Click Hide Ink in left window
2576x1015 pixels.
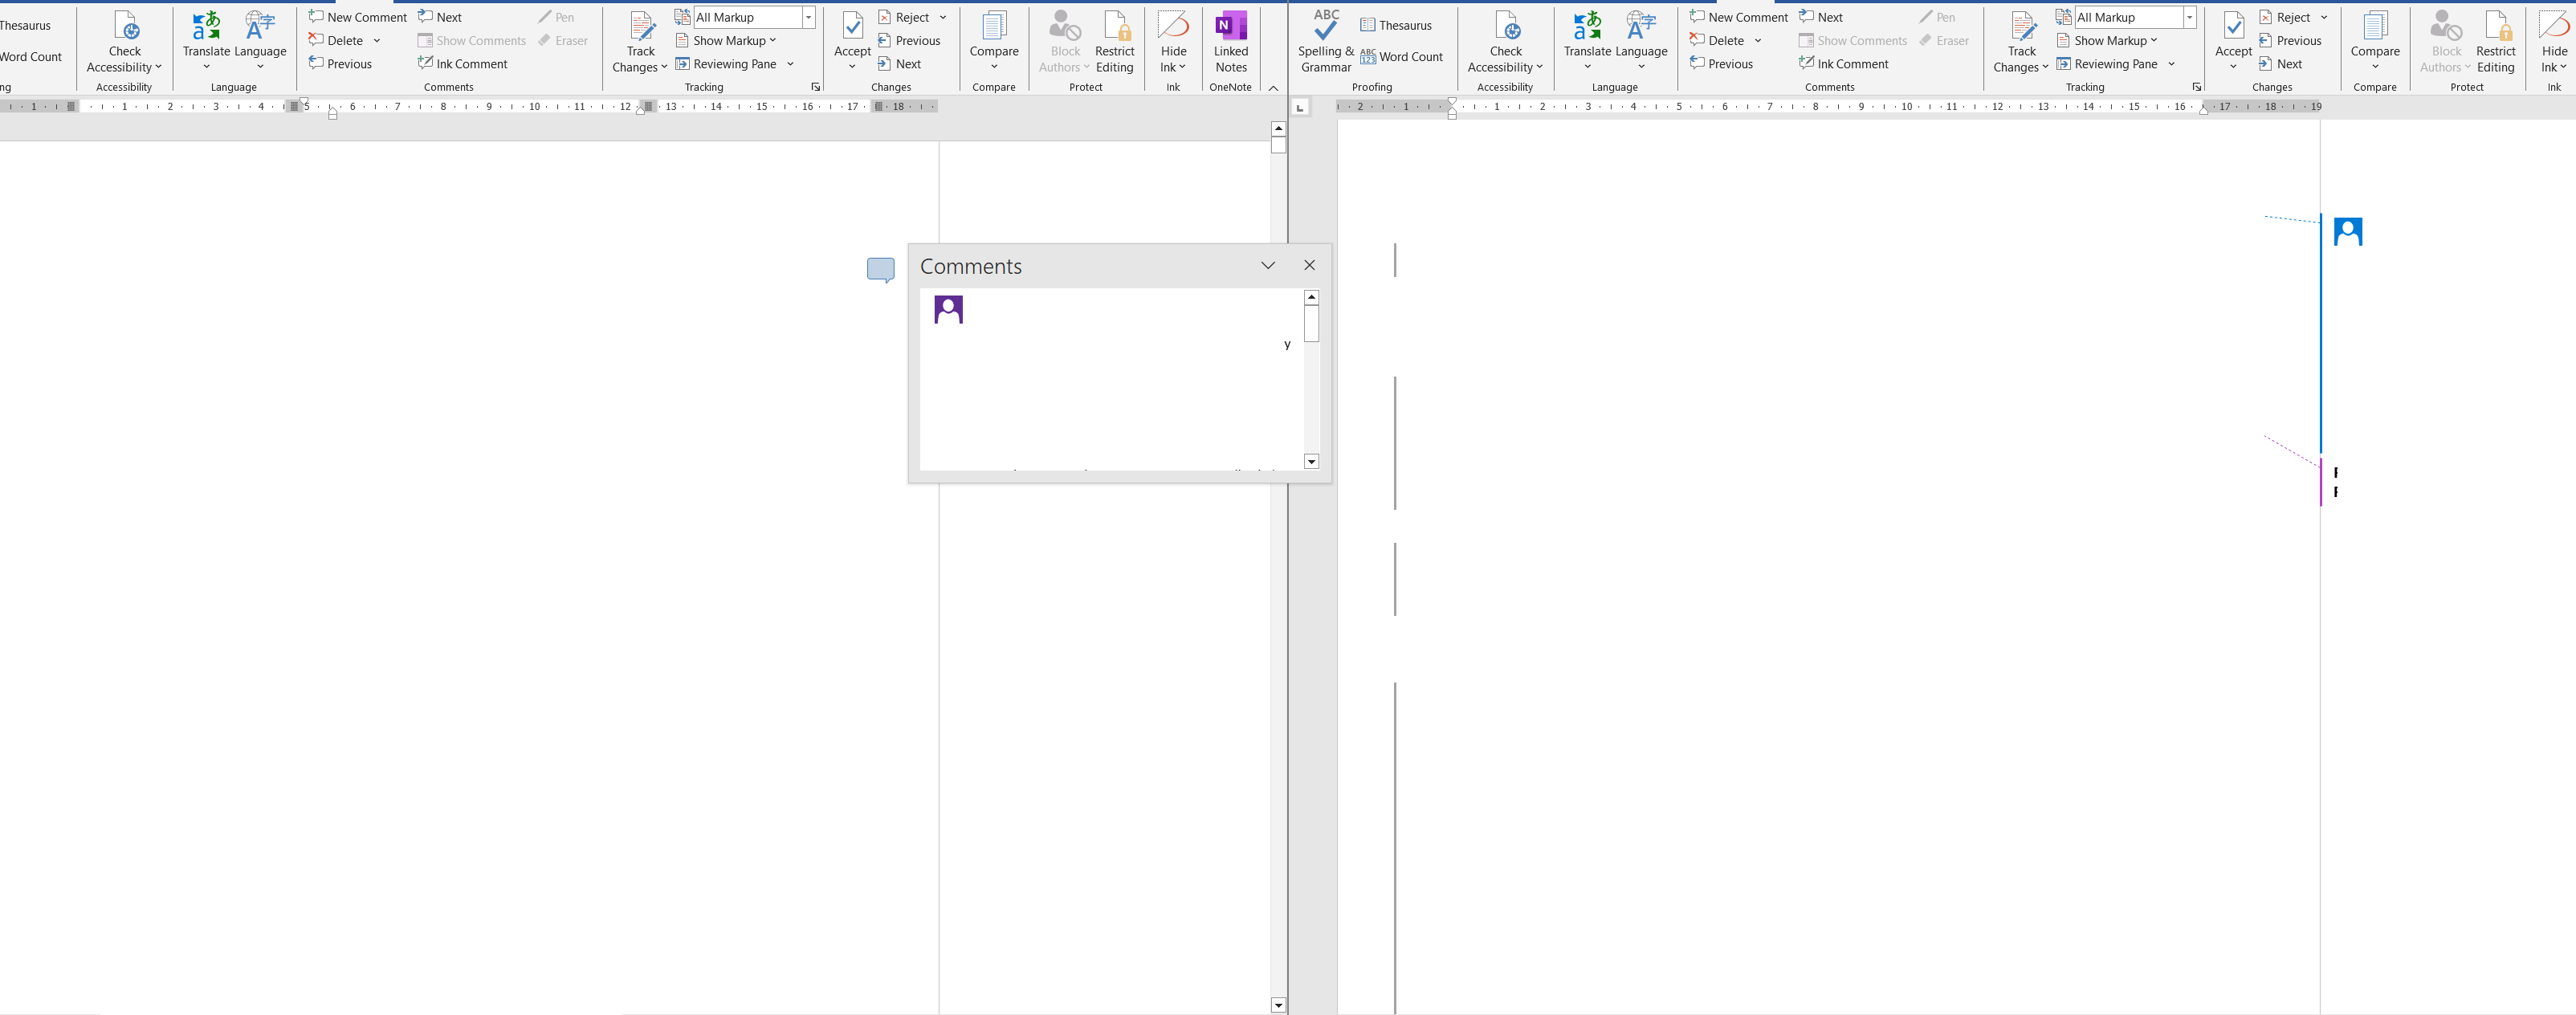coord(1173,41)
